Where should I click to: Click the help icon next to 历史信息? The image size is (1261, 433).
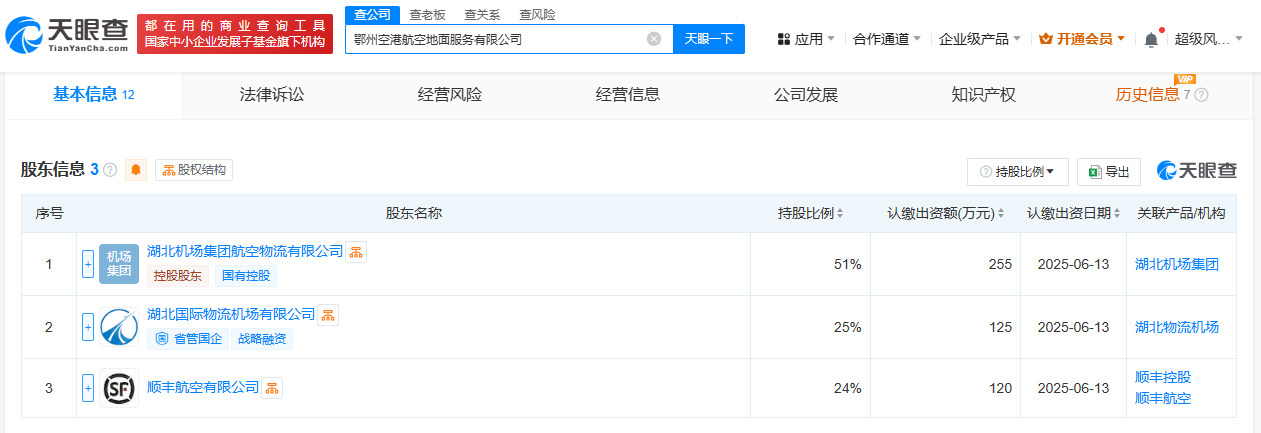click(1202, 95)
